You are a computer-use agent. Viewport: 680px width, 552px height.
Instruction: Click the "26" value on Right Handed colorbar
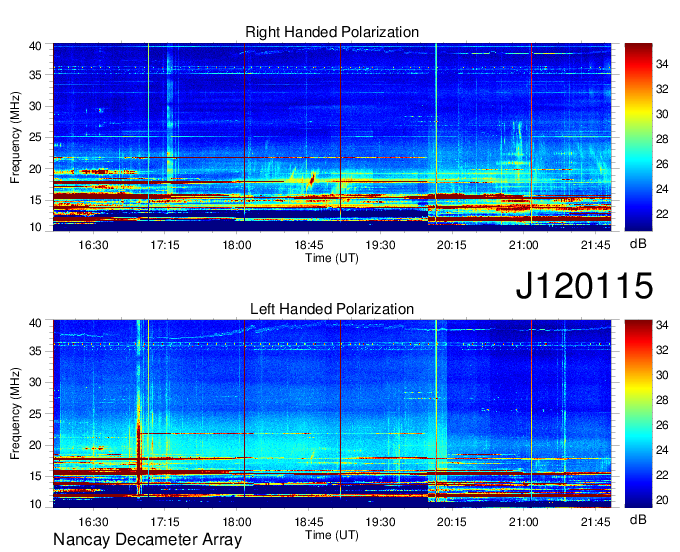[662, 164]
